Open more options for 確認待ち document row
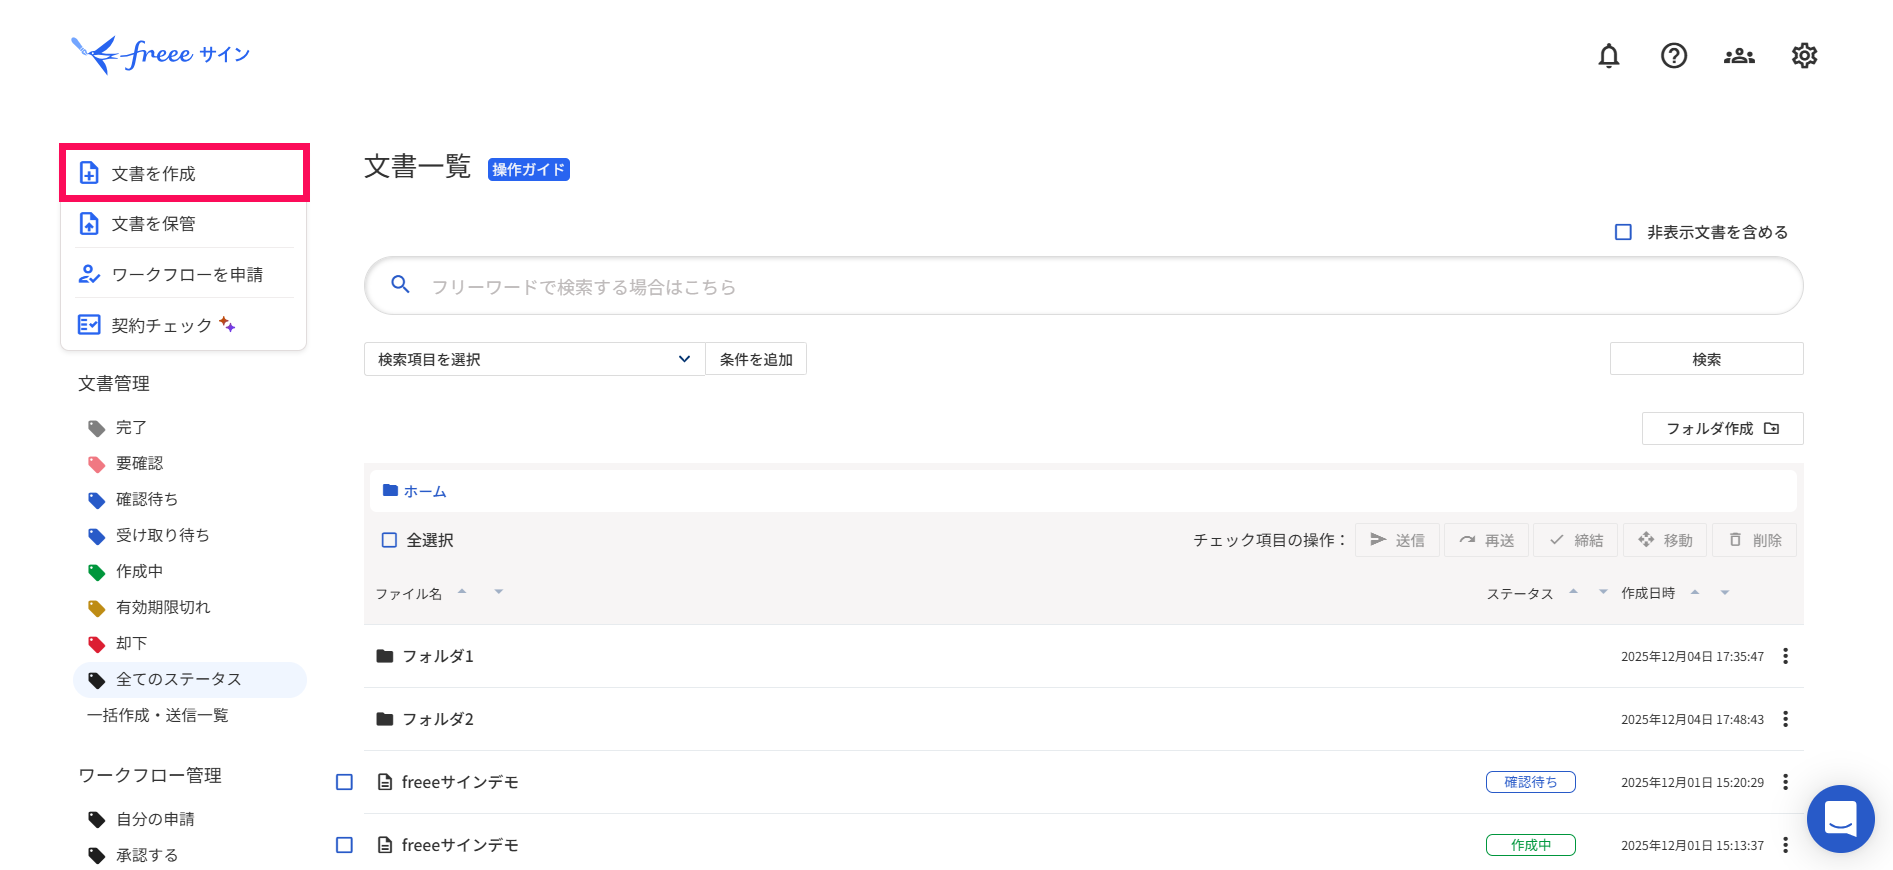The image size is (1893, 870). [1785, 782]
